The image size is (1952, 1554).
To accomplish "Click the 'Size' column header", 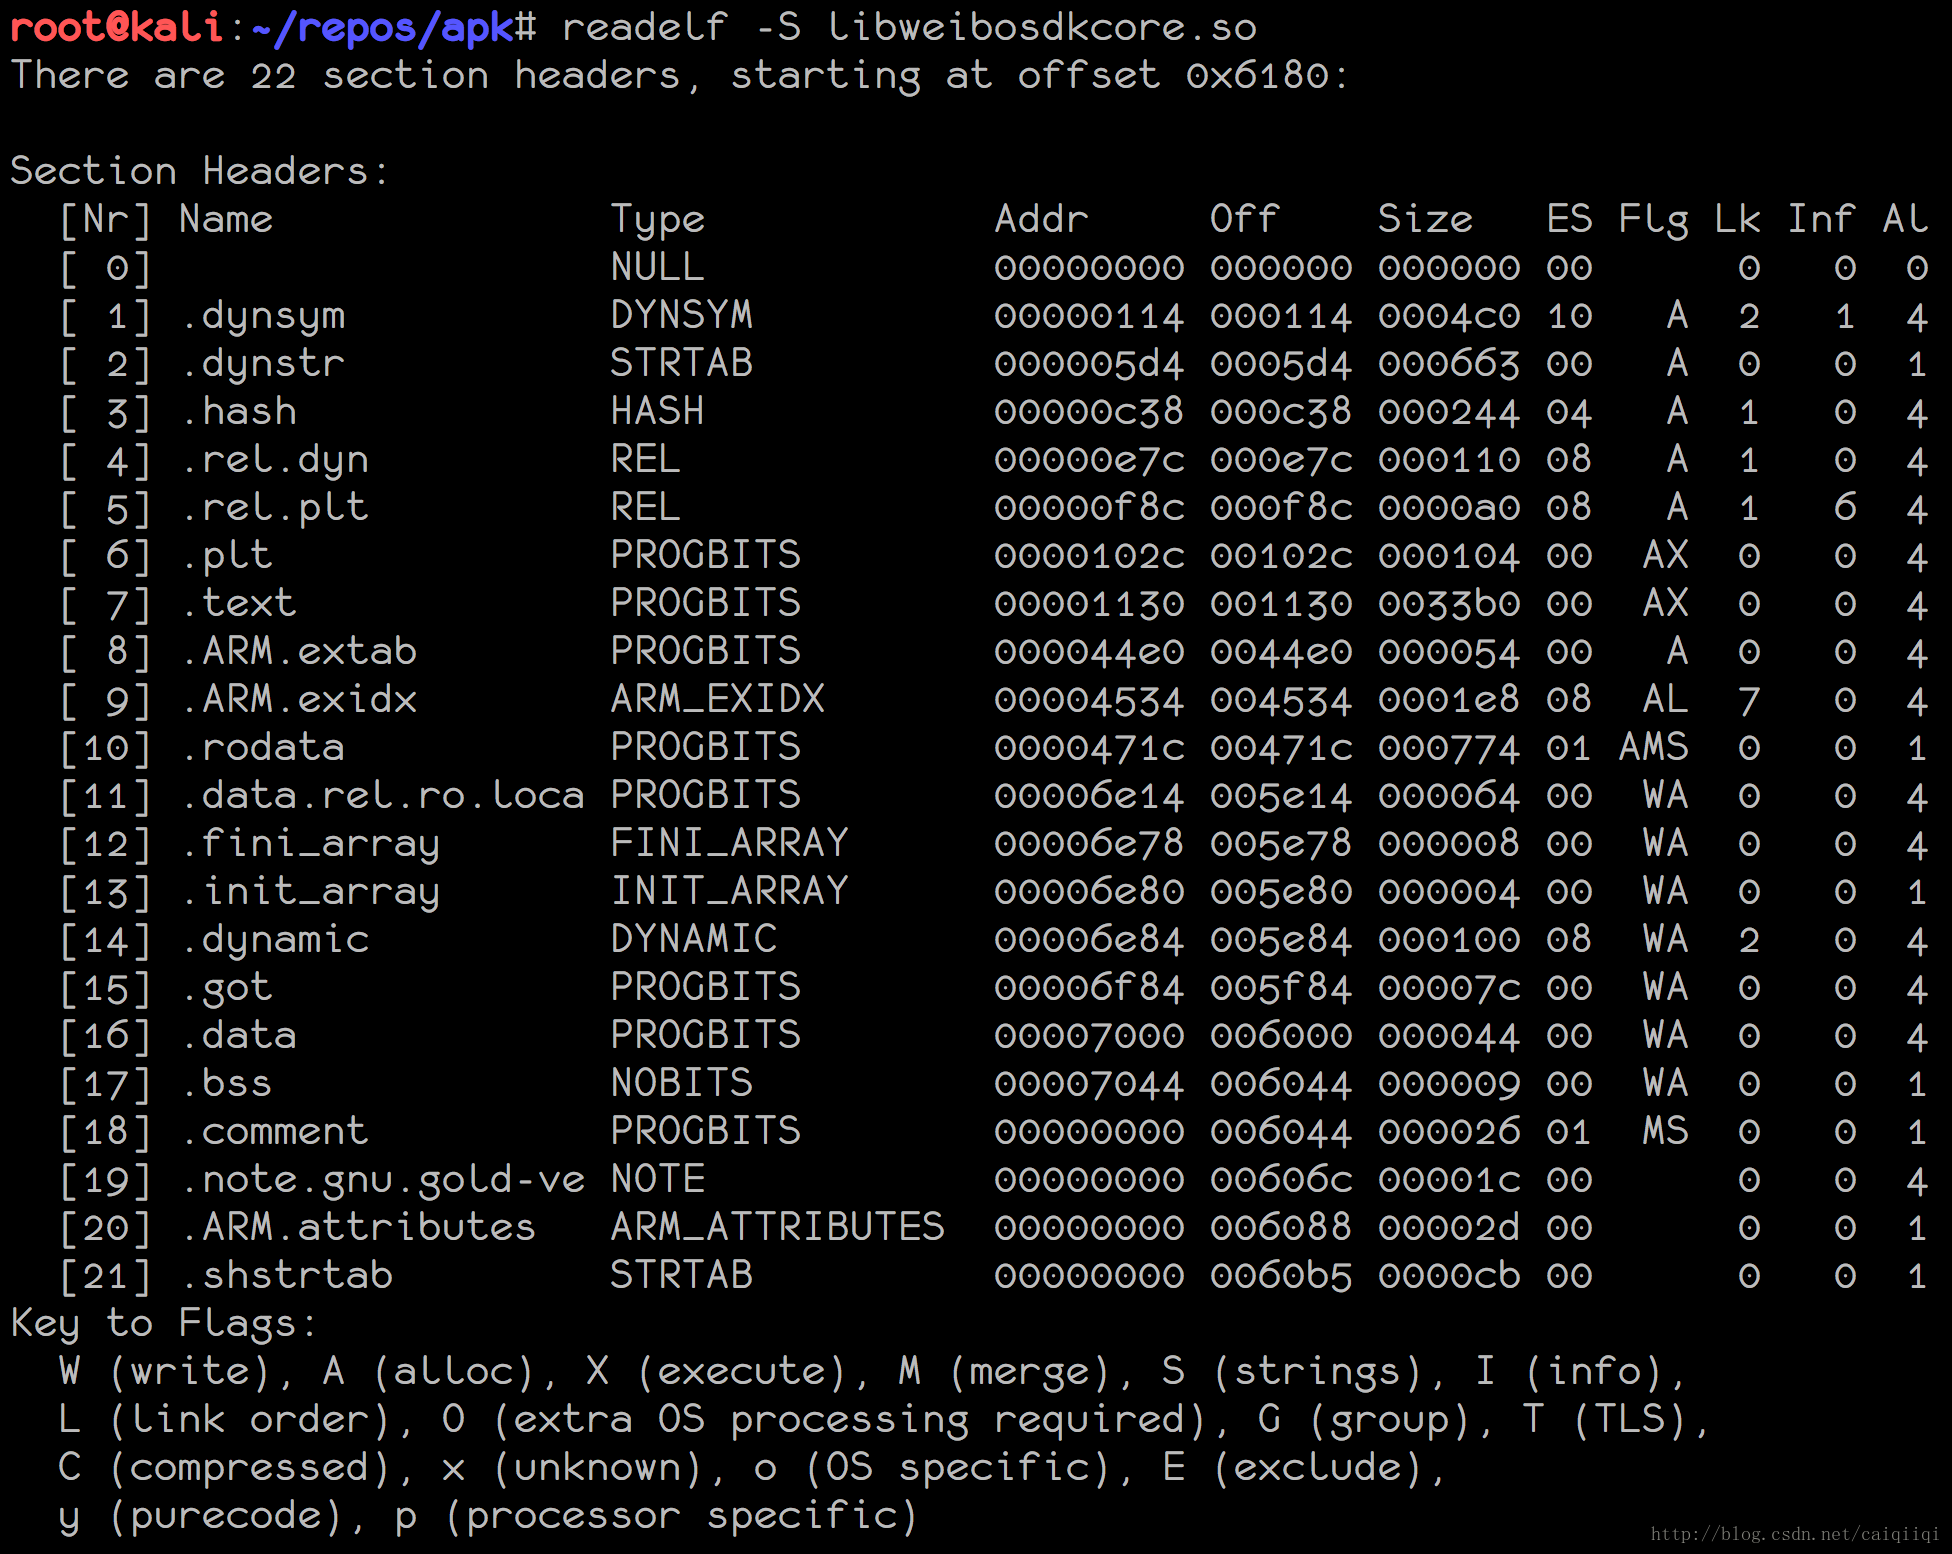I will [1425, 219].
